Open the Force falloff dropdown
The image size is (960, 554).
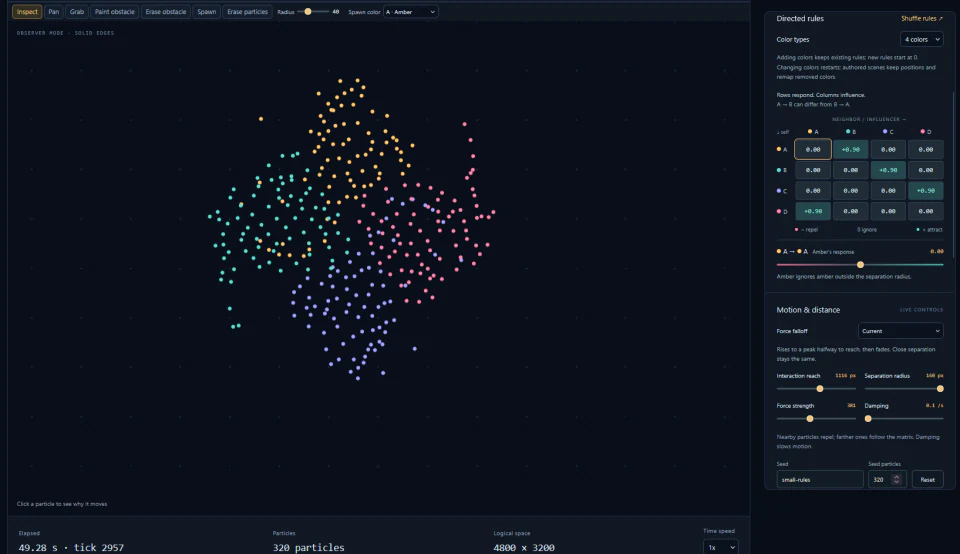click(x=900, y=331)
